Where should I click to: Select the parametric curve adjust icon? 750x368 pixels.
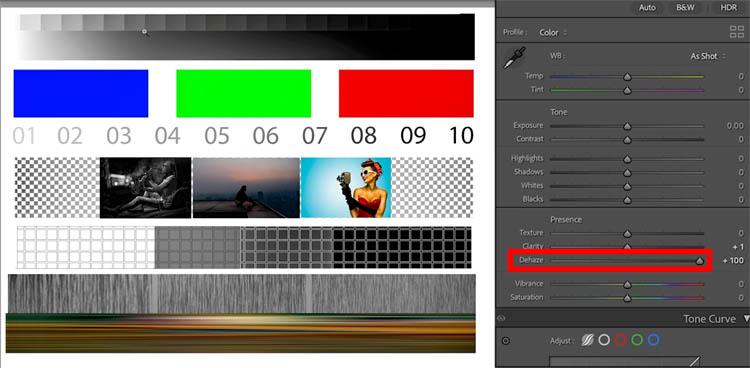[587, 340]
